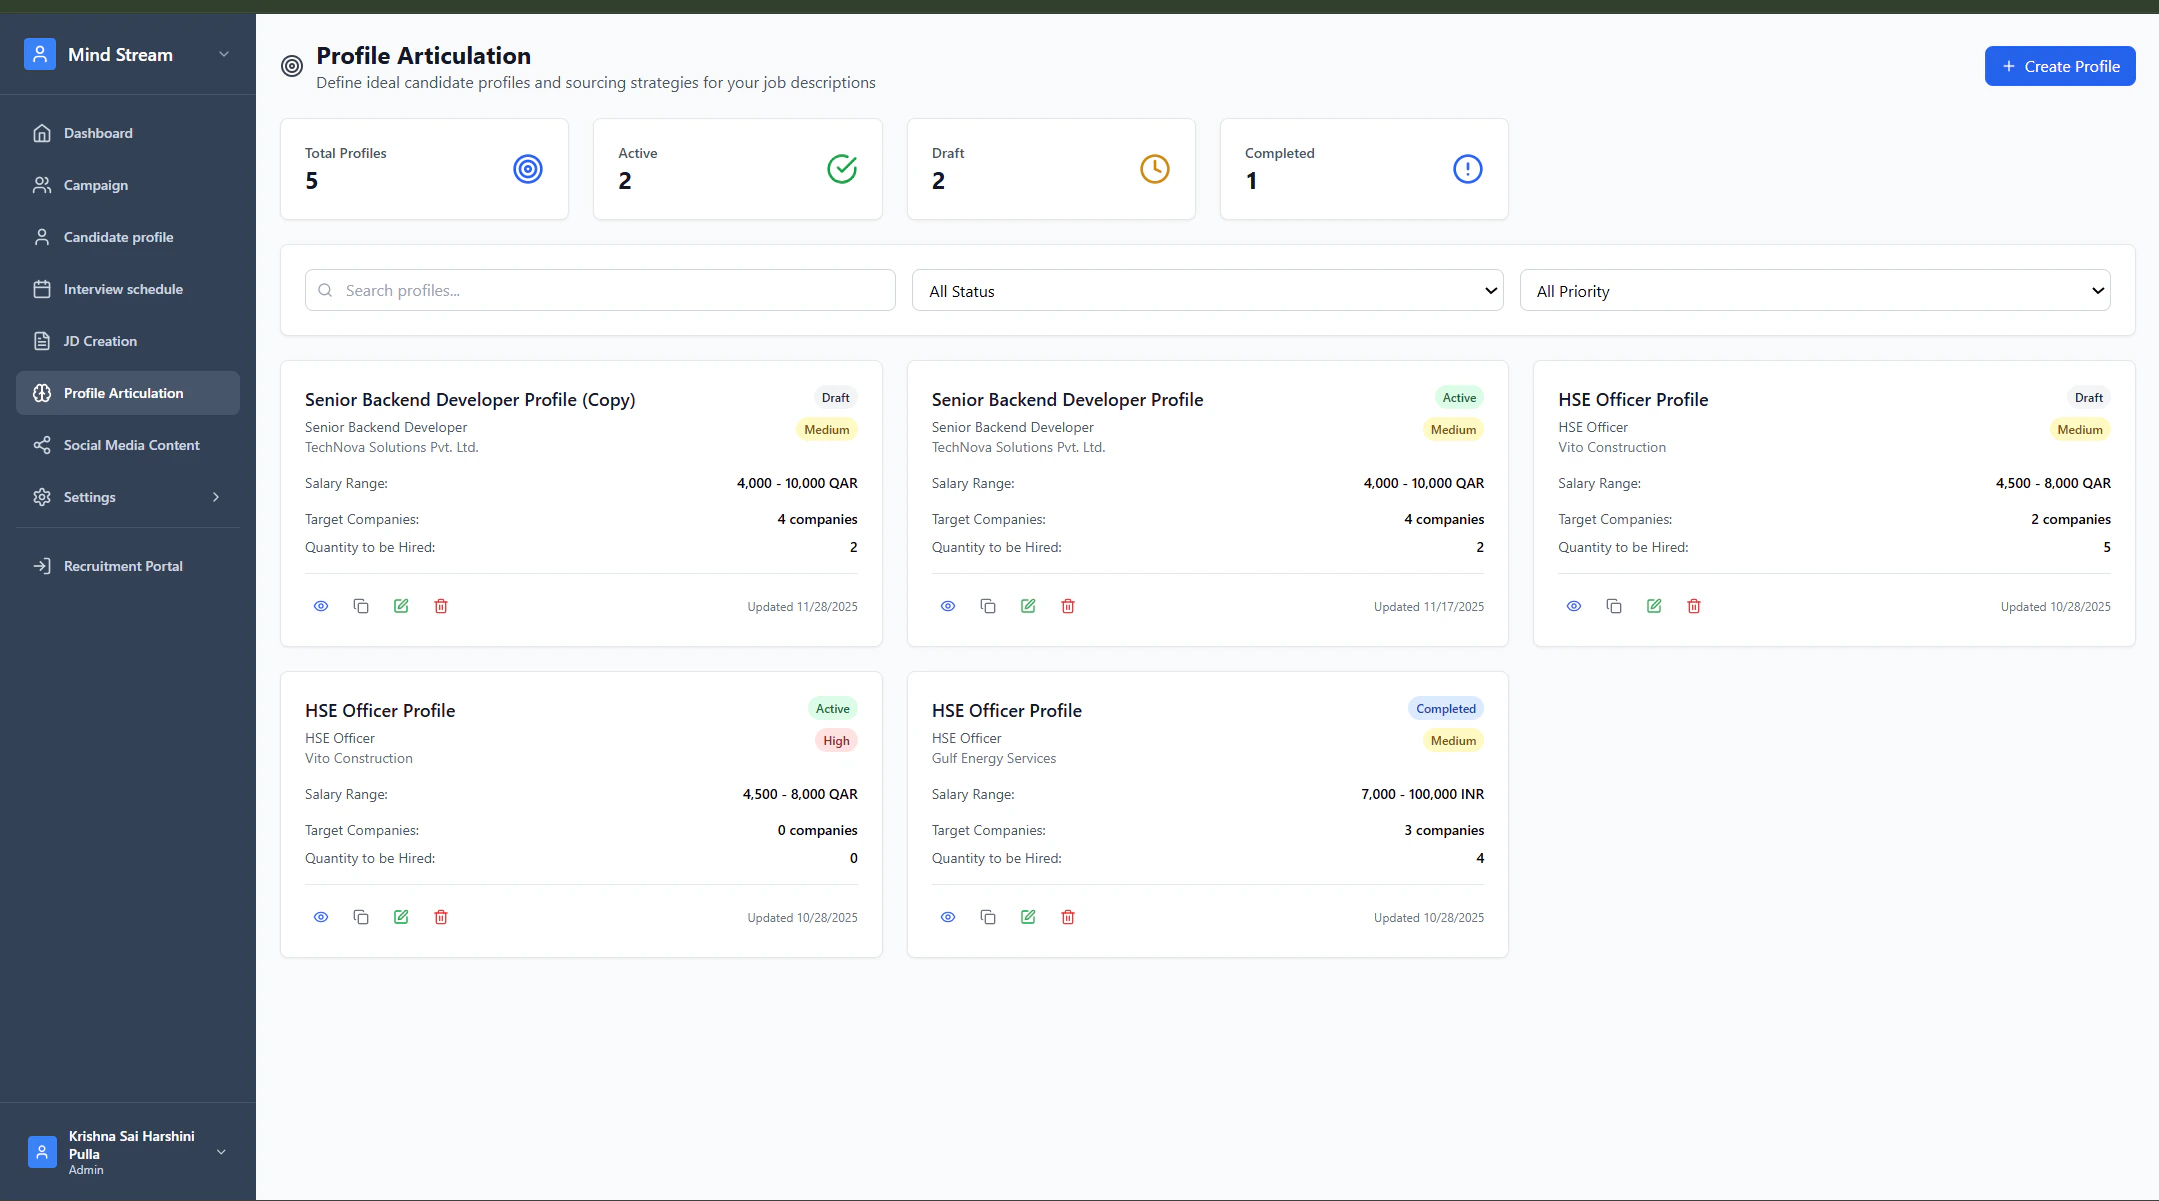Click the Mind Stream logo icon
Image resolution: width=2159 pixels, height=1201 pixels.
tap(40, 55)
